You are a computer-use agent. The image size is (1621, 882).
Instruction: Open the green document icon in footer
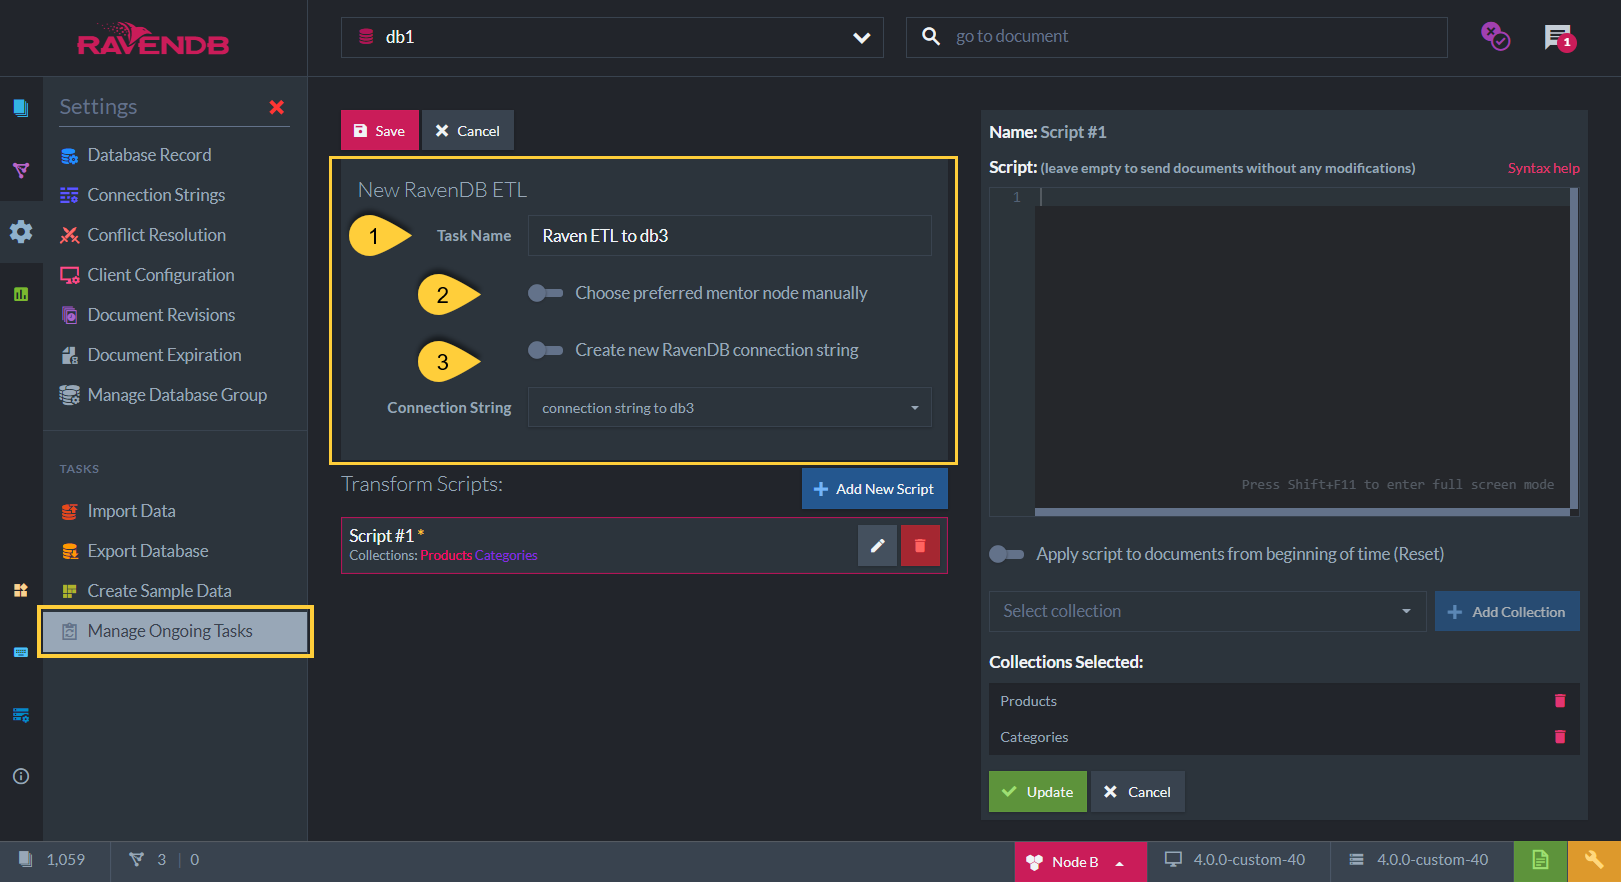coord(1540,861)
